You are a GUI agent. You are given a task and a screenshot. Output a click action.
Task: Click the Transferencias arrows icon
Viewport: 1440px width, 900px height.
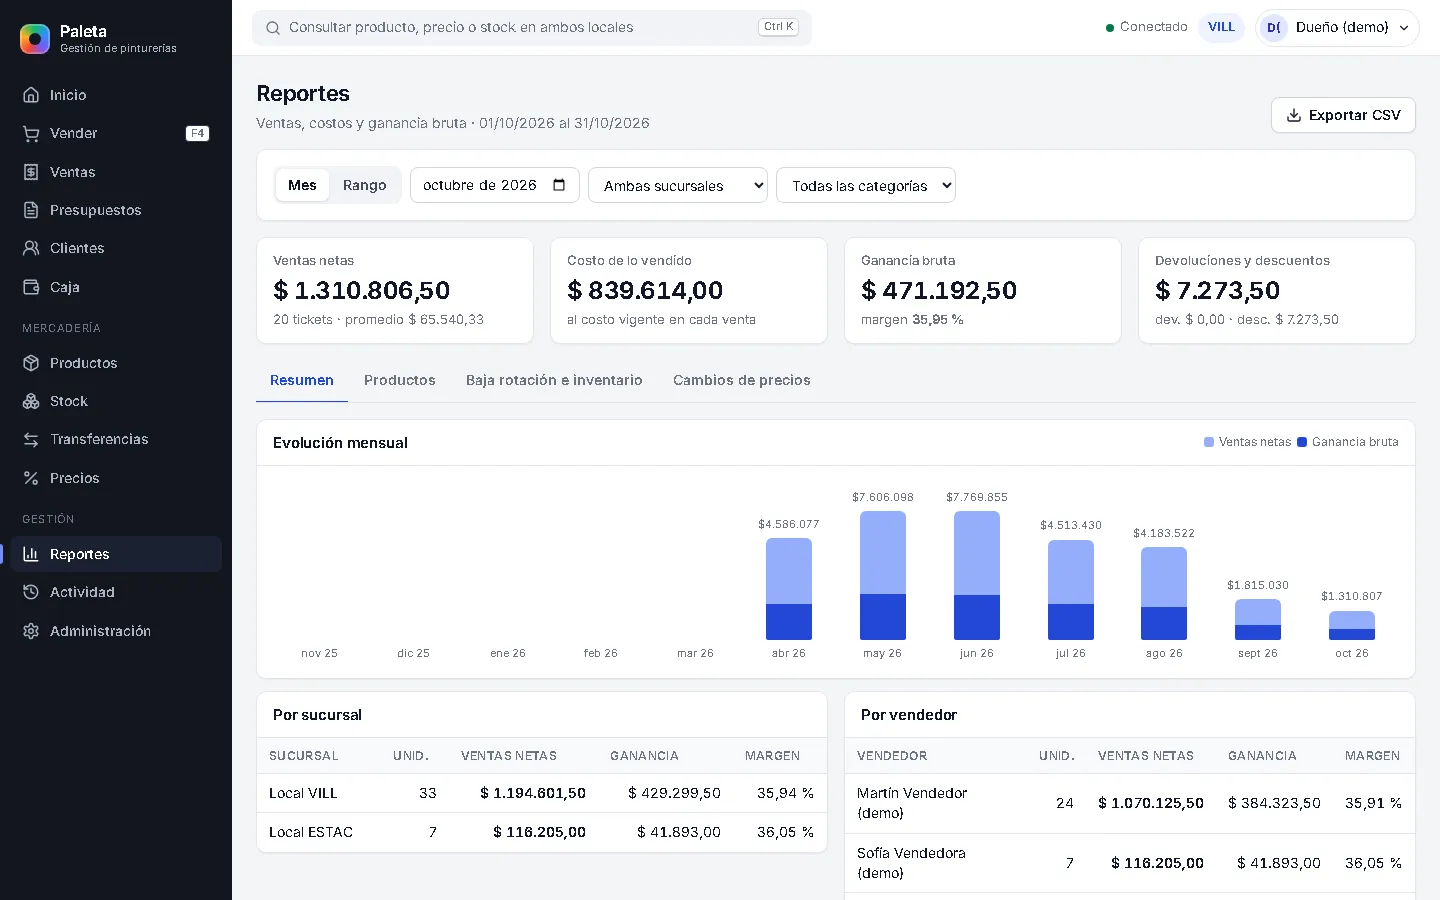pos(31,439)
